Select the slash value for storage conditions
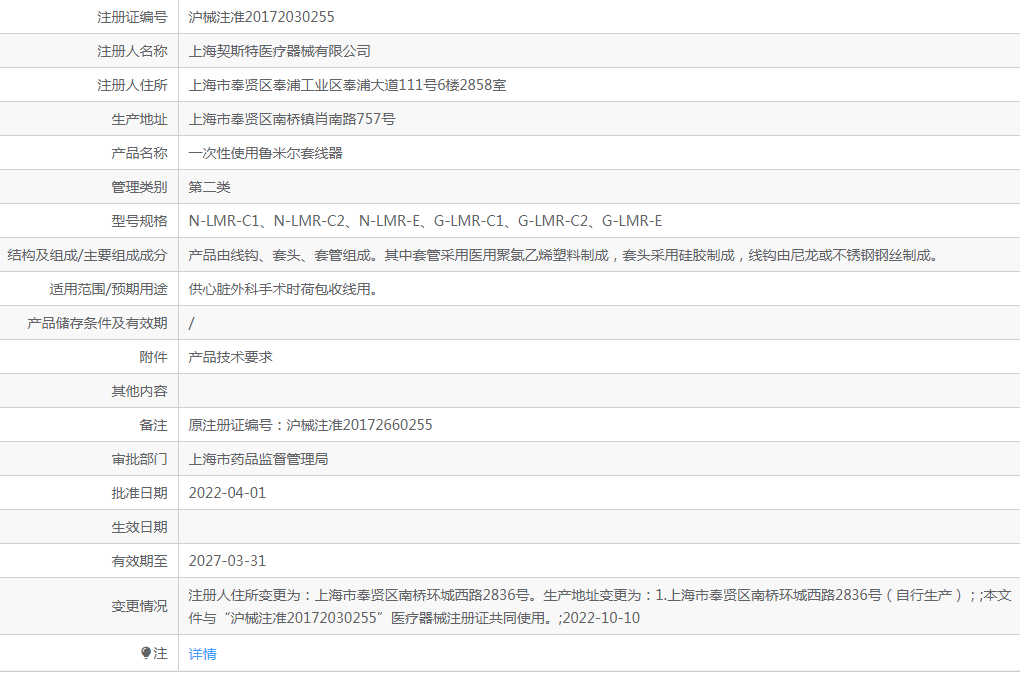 click(x=191, y=323)
